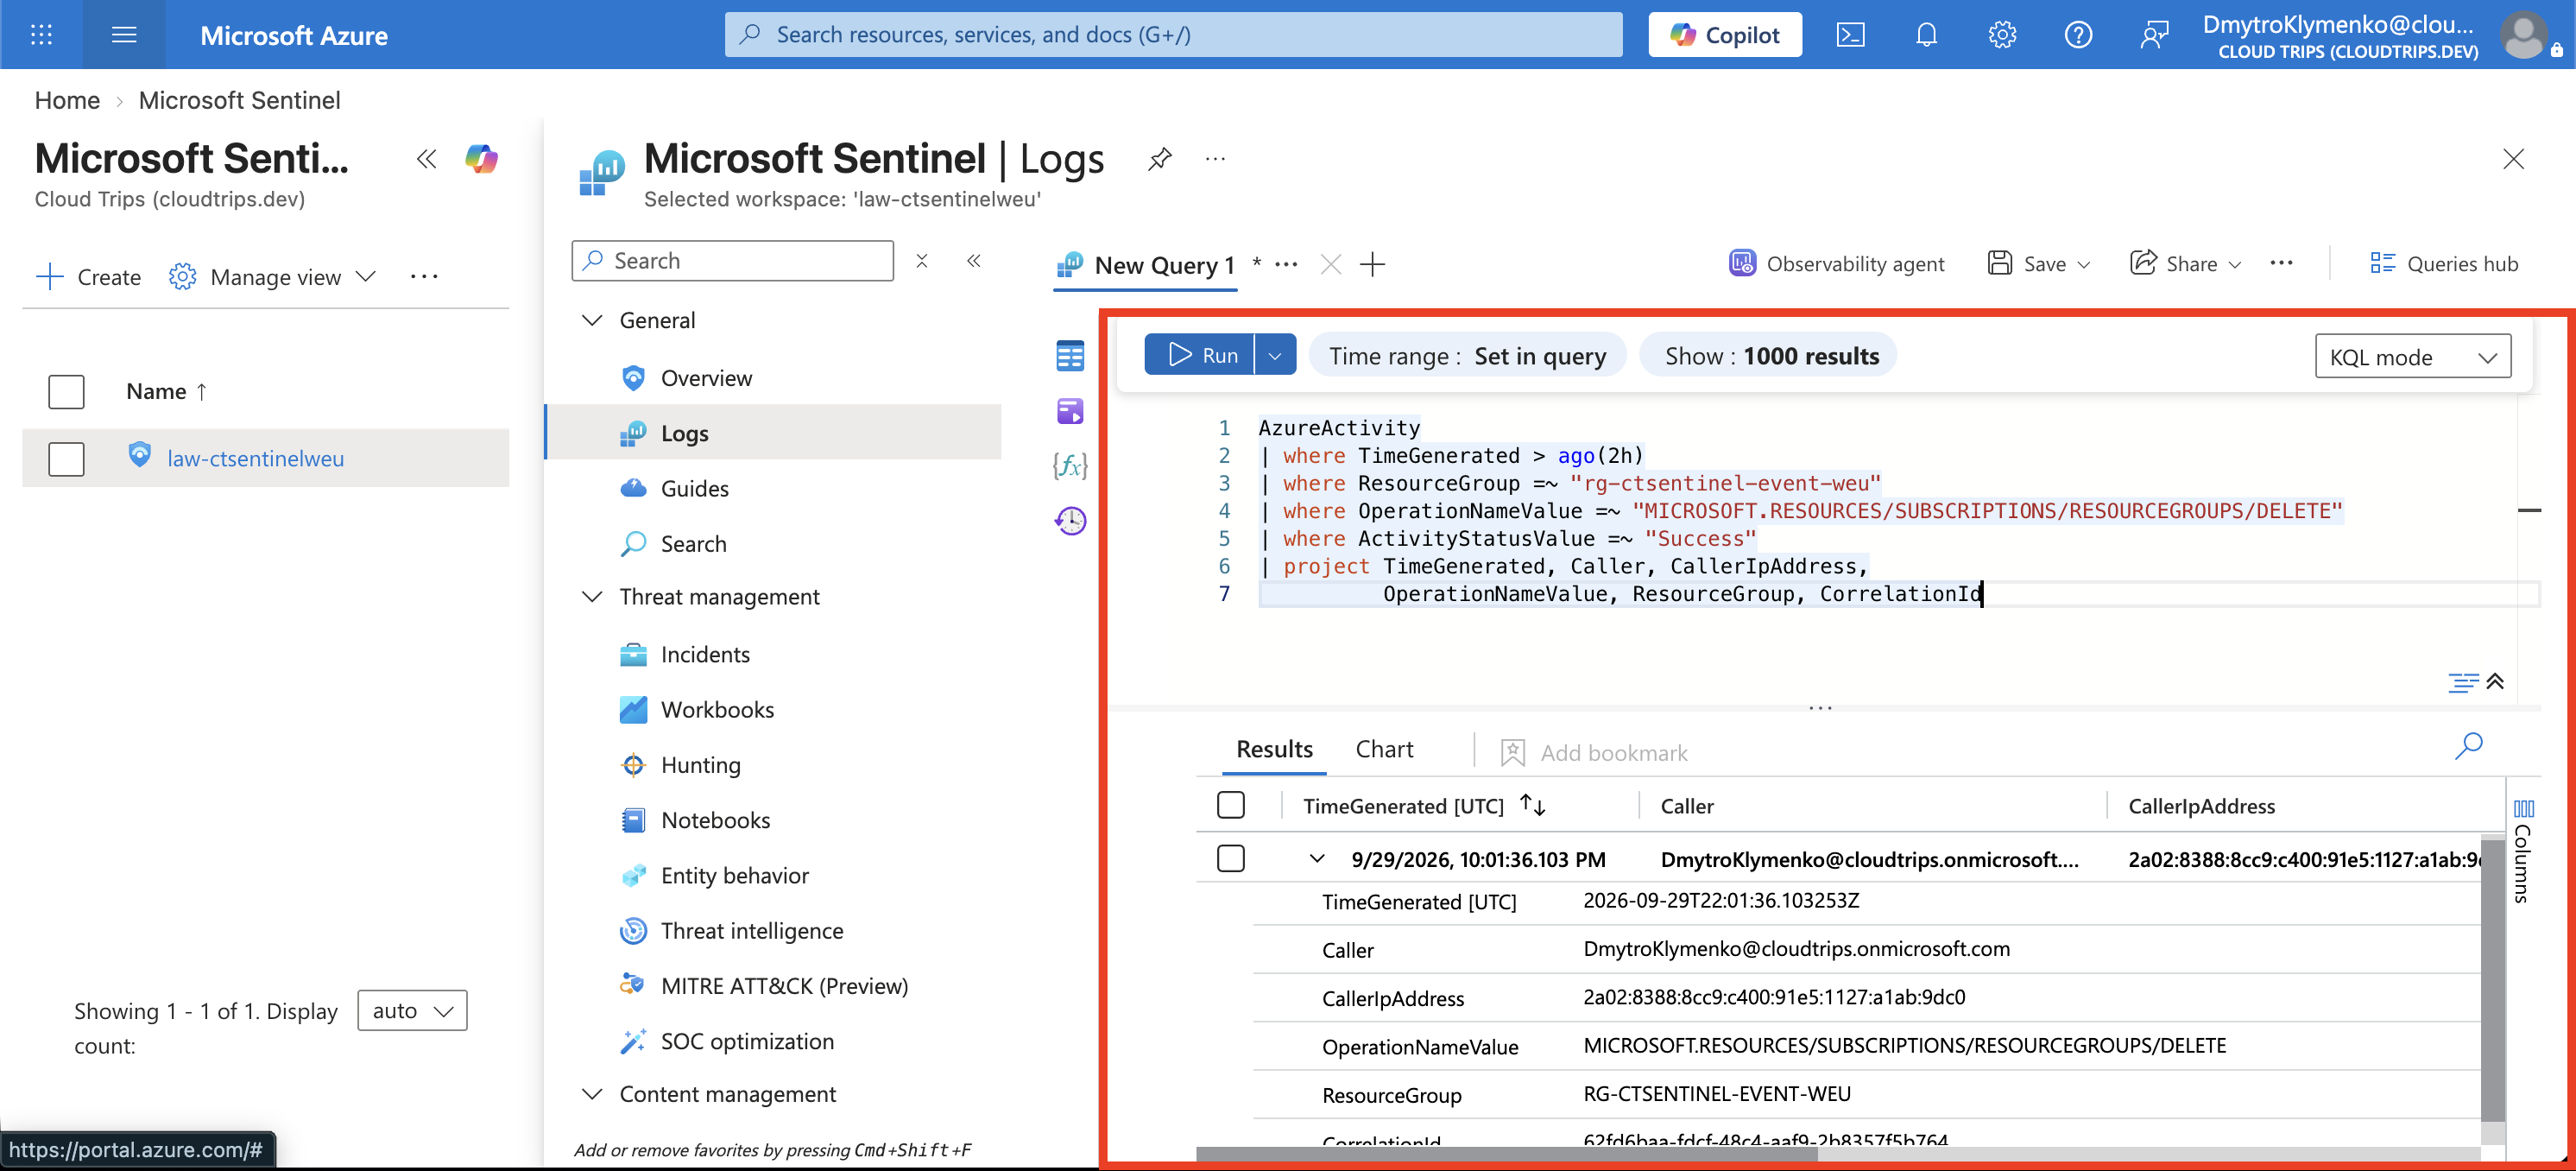Screen dimensions: 2576x1171
Task: Open the Functions fx panel icon
Action: (x=1070, y=465)
